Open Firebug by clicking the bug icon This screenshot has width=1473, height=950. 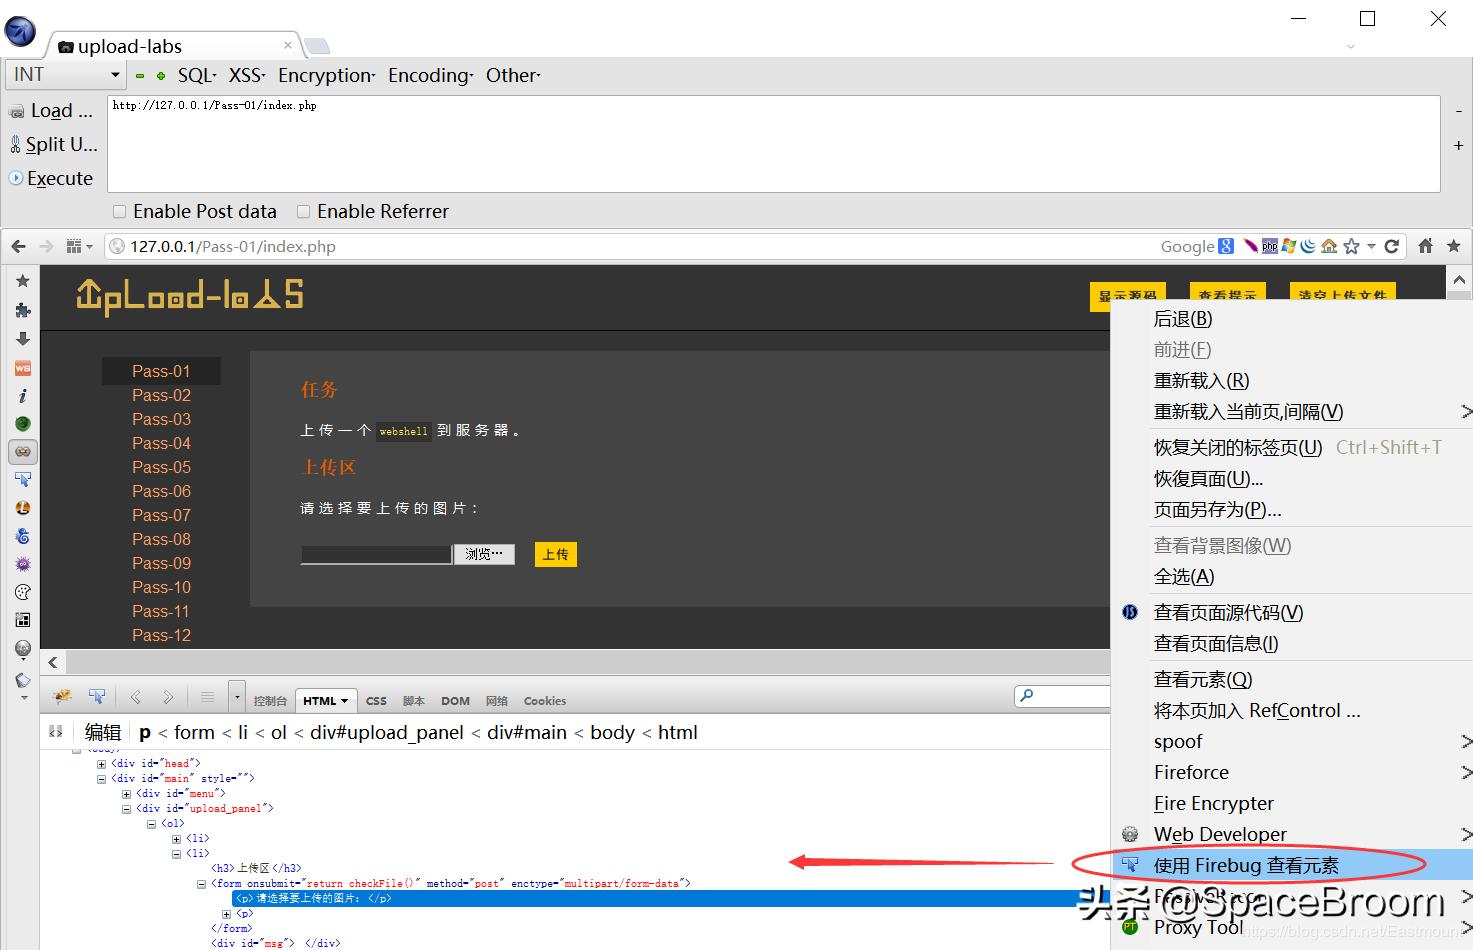[62, 696]
